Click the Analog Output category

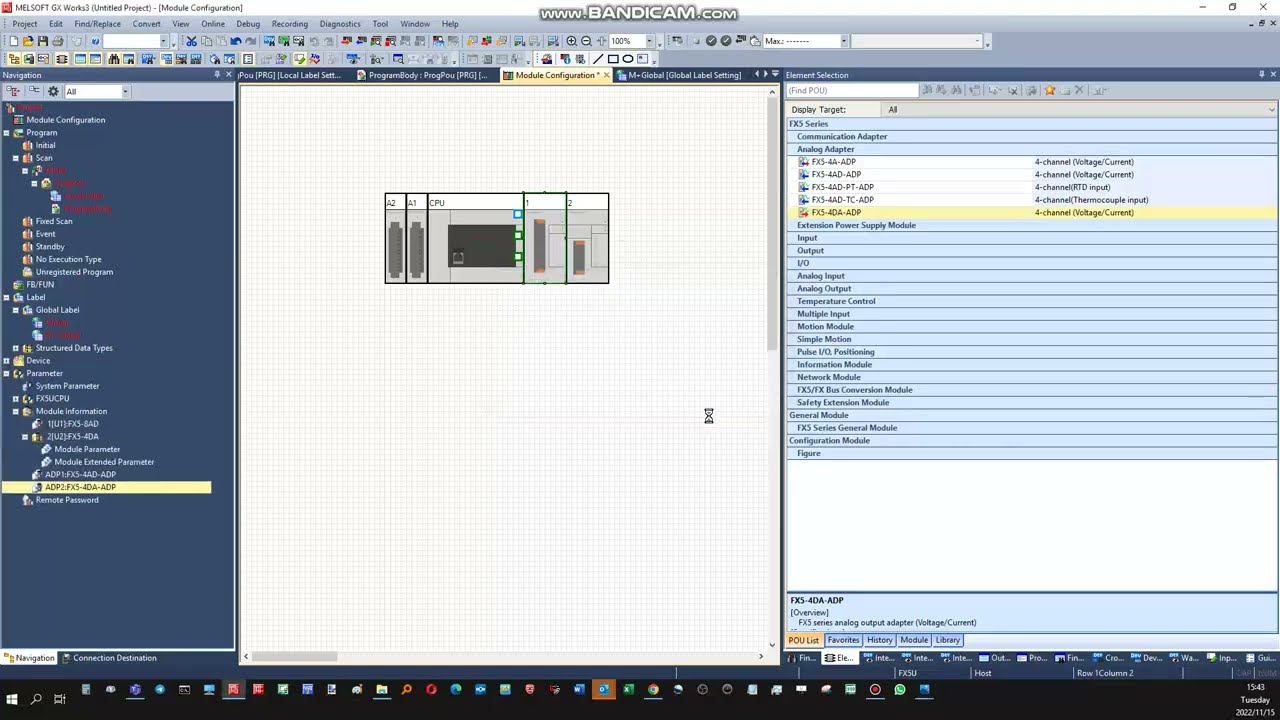click(x=824, y=288)
